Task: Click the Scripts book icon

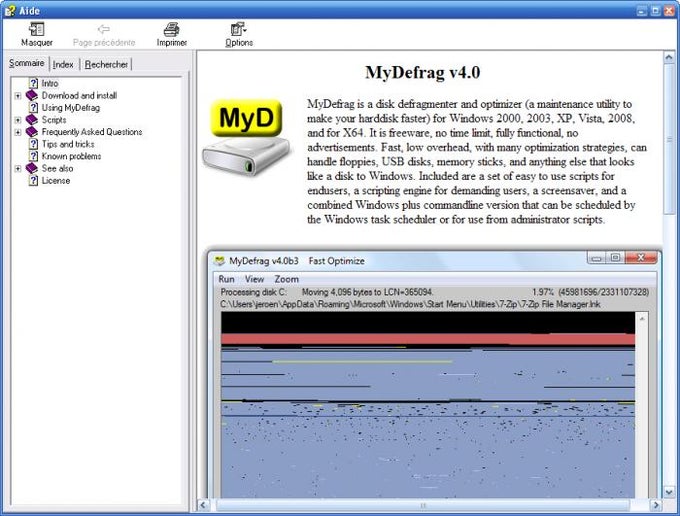Action: pos(32,119)
